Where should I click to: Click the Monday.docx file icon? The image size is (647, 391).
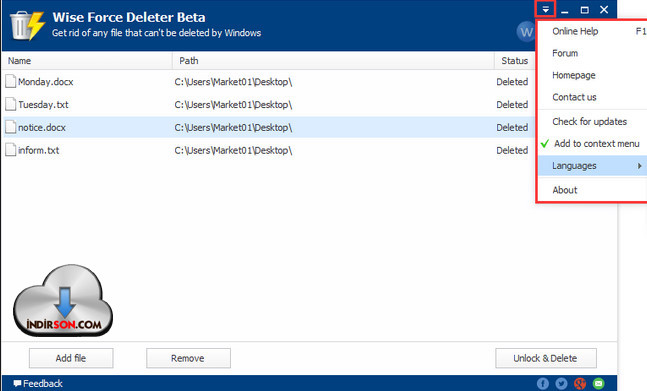coord(11,81)
